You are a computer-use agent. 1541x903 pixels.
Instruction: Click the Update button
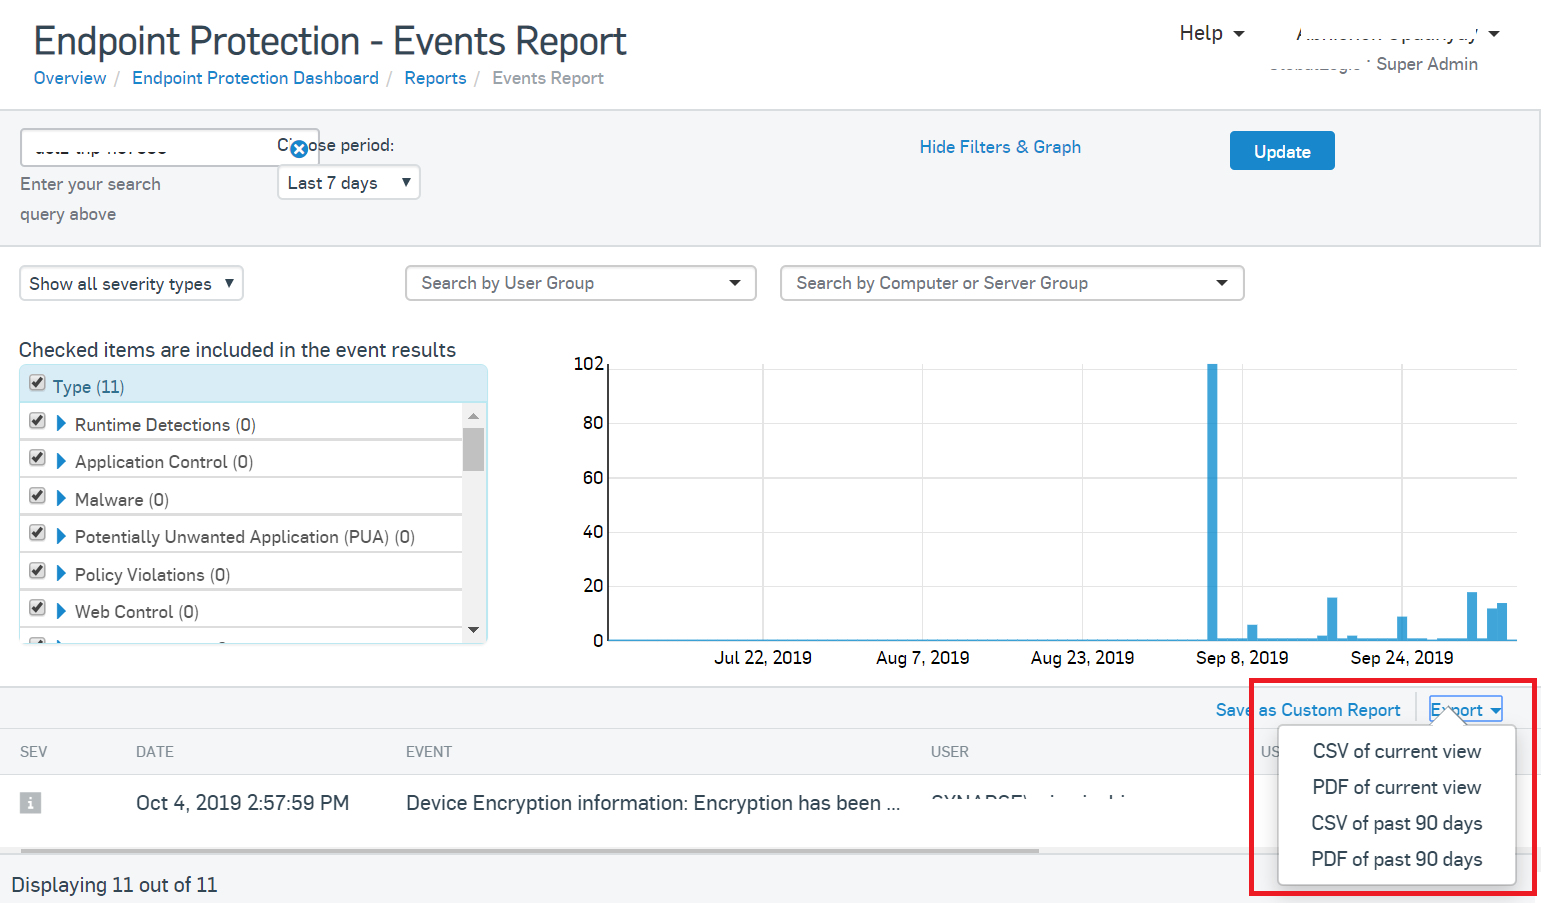click(x=1281, y=151)
